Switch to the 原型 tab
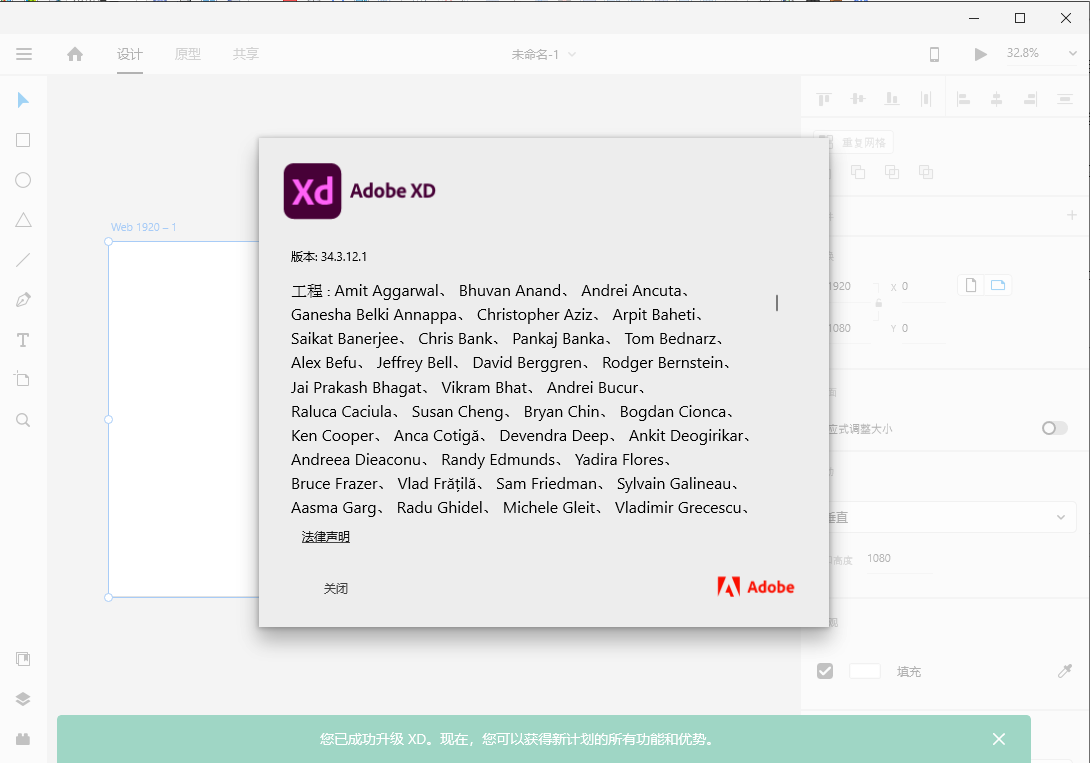This screenshot has height=763, width=1090. click(x=188, y=54)
